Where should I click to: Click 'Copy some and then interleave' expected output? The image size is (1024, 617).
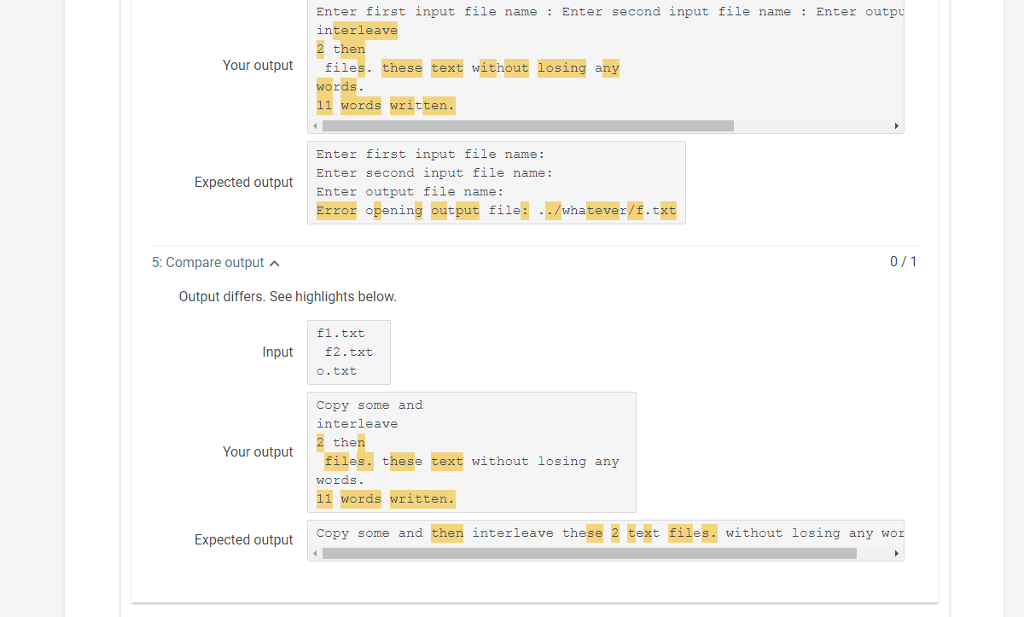tap(610, 533)
